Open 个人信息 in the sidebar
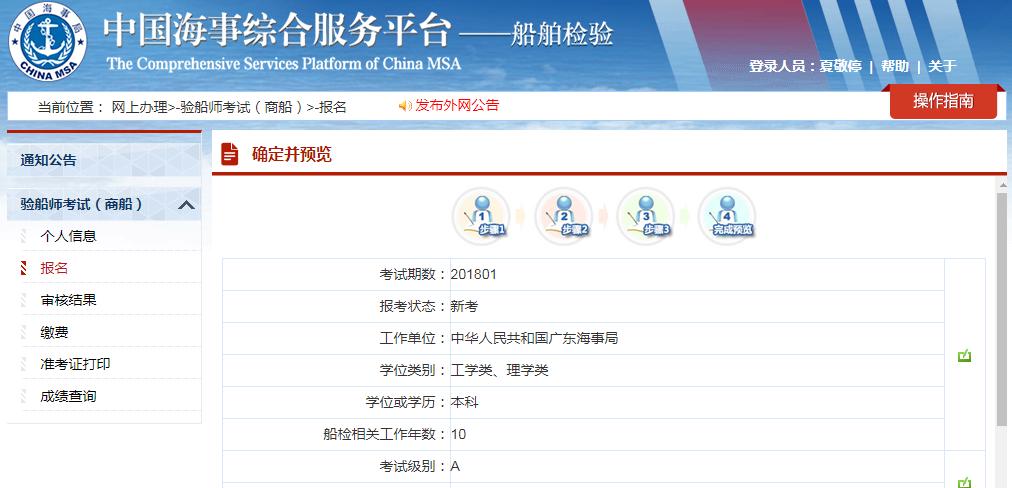Screen dimensions: 1012x488 tap(68, 236)
